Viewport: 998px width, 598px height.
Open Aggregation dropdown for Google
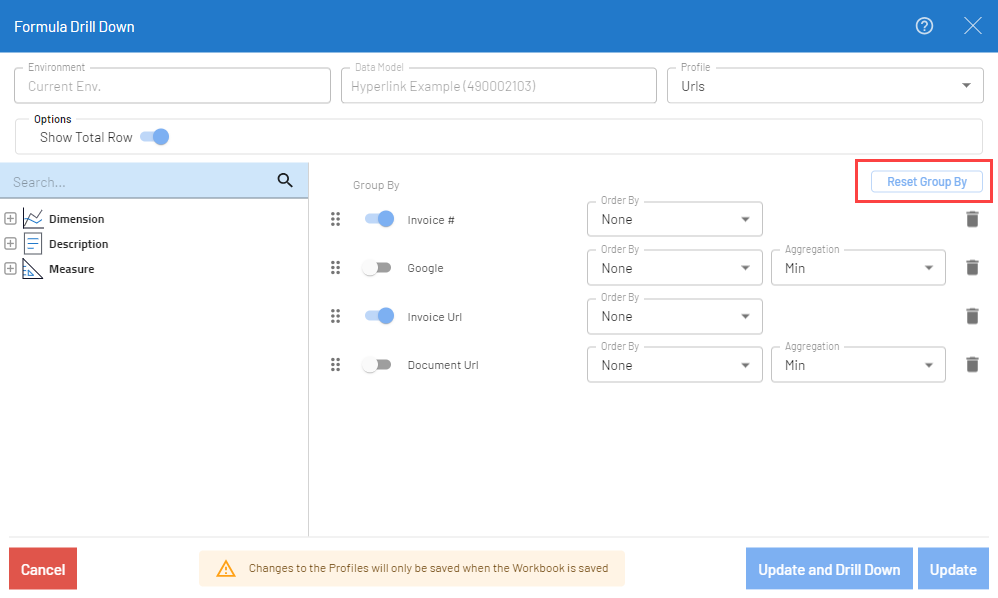(858, 268)
